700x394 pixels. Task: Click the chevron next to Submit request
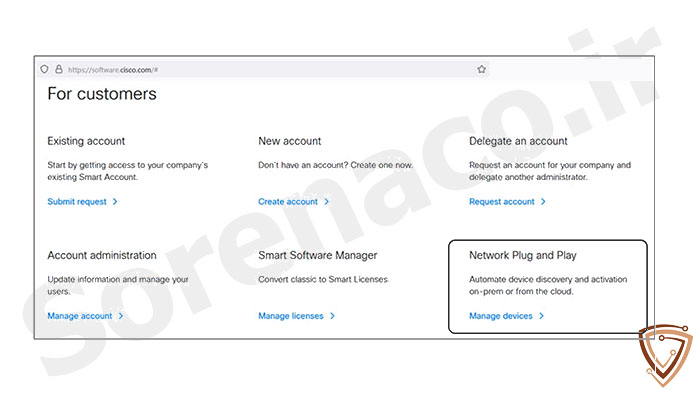[x=115, y=202]
